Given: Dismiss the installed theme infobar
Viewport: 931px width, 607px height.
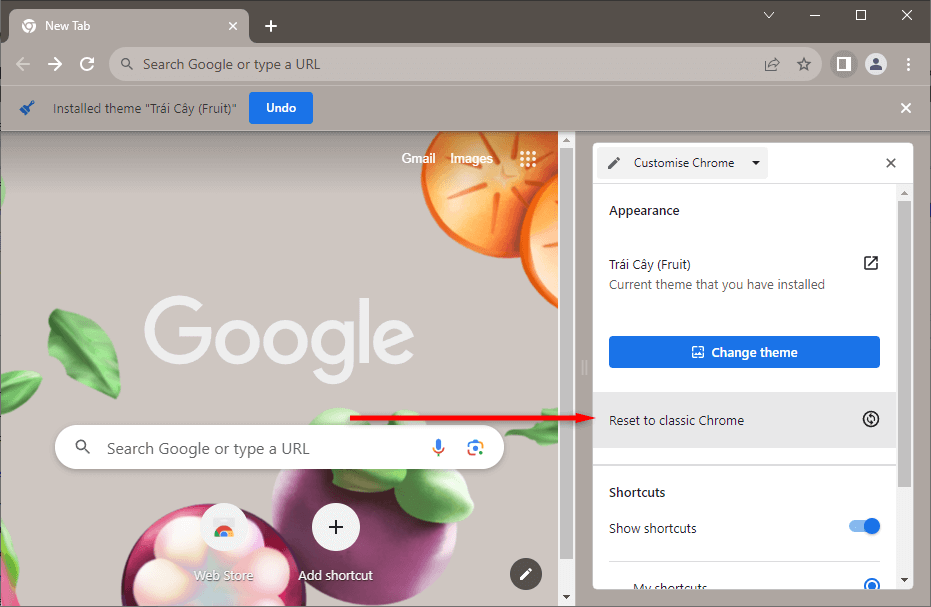Looking at the screenshot, I should click(x=905, y=108).
